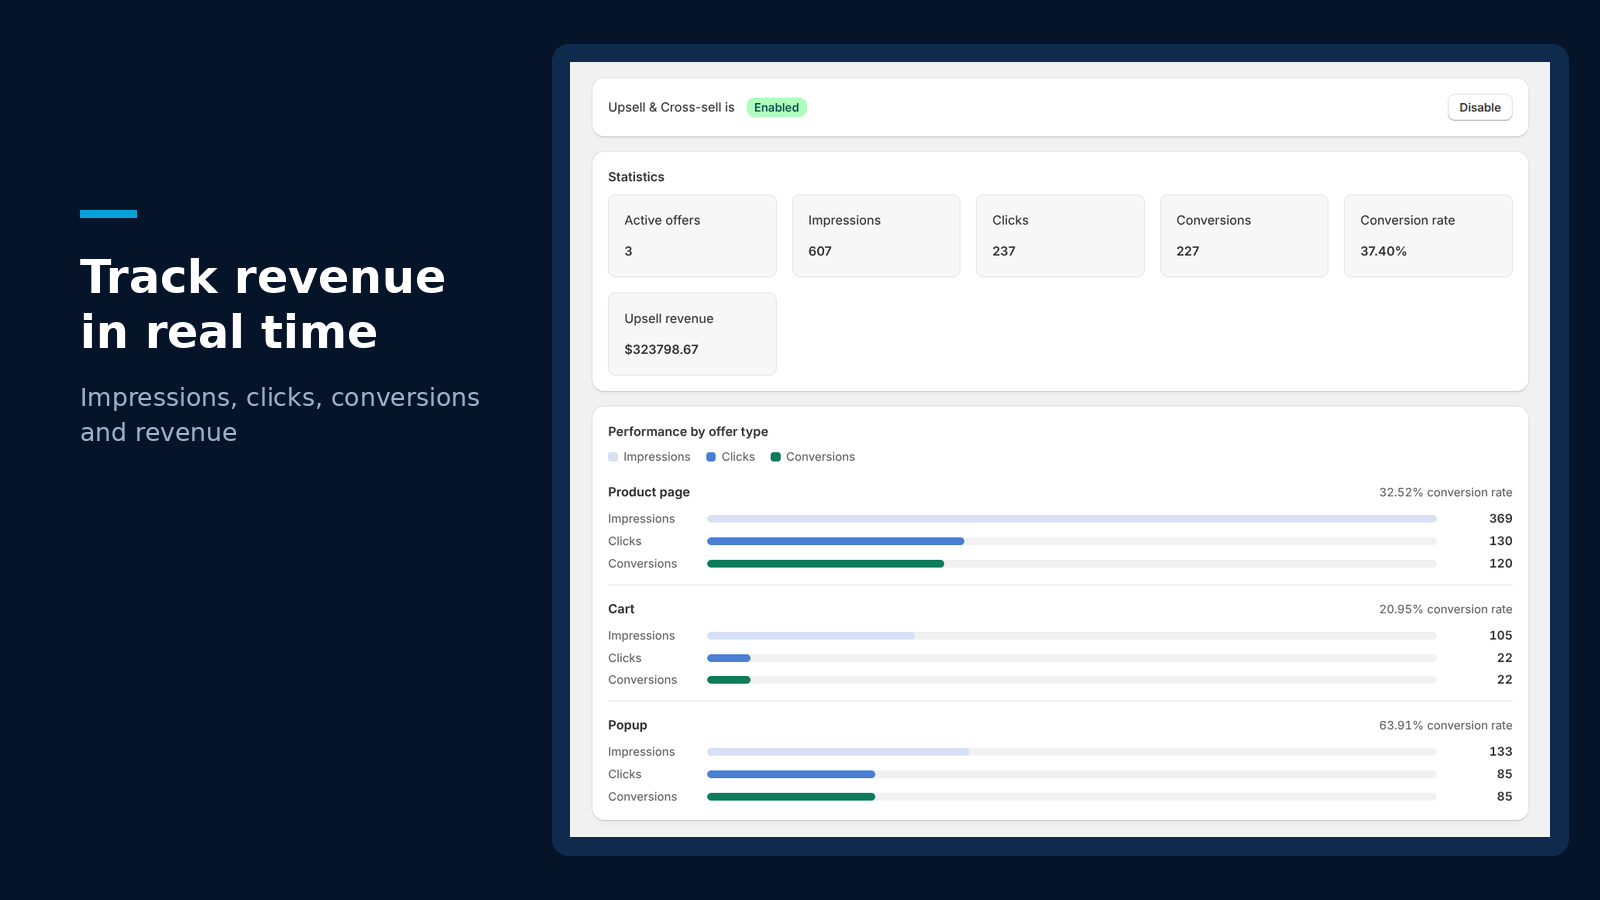
Task: Open the Impressions stat card
Action: (x=876, y=236)
